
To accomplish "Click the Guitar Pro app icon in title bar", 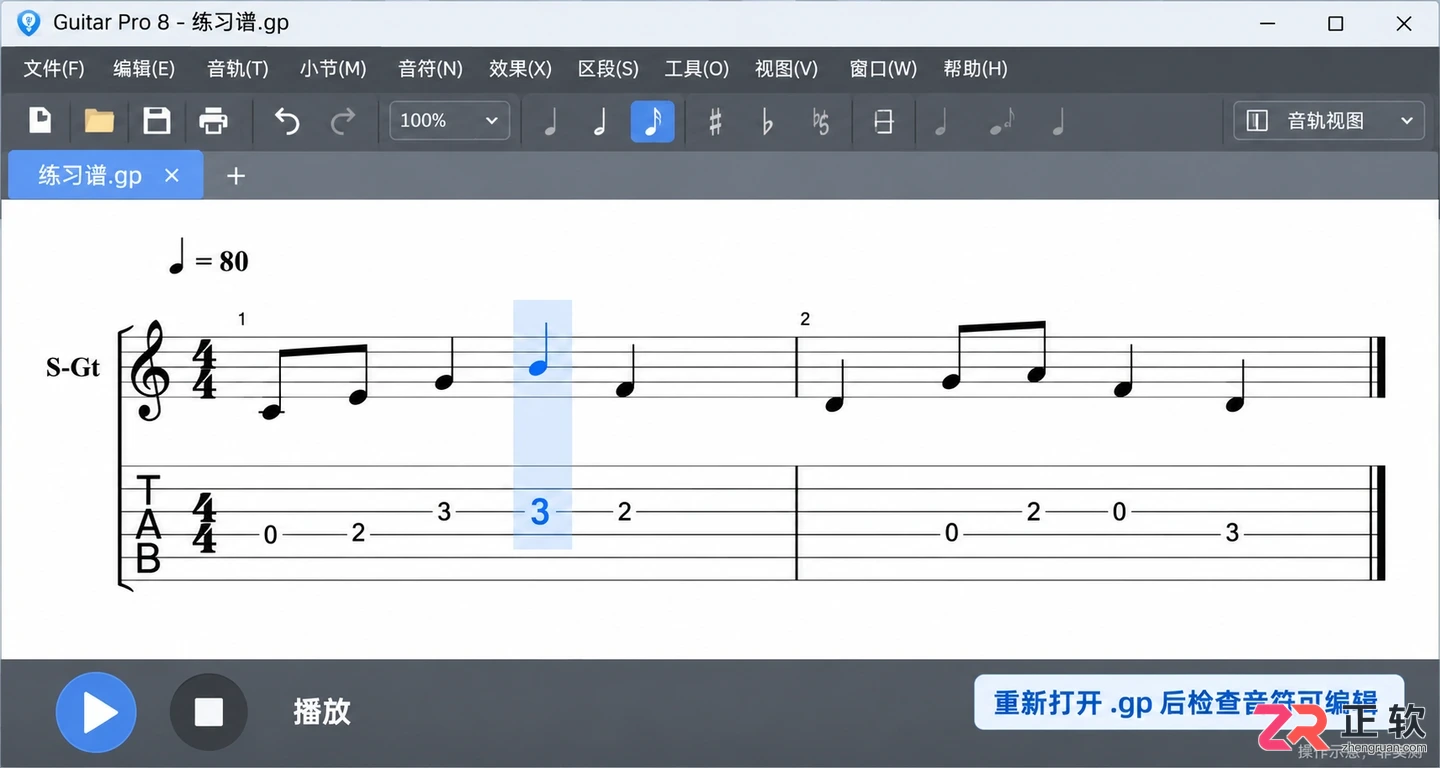I will pos(29,23).
